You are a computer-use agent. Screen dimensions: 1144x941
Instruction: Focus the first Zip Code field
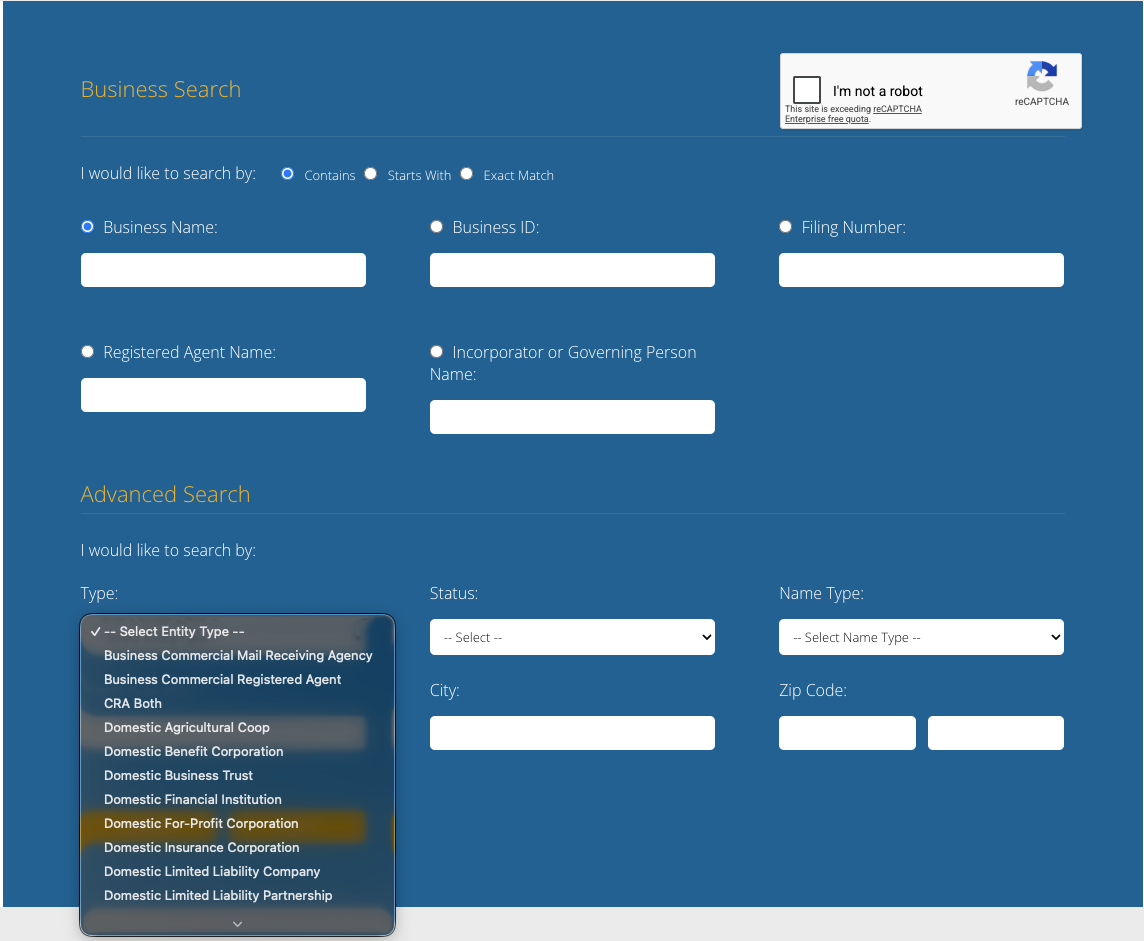click(x=847, y=733)
